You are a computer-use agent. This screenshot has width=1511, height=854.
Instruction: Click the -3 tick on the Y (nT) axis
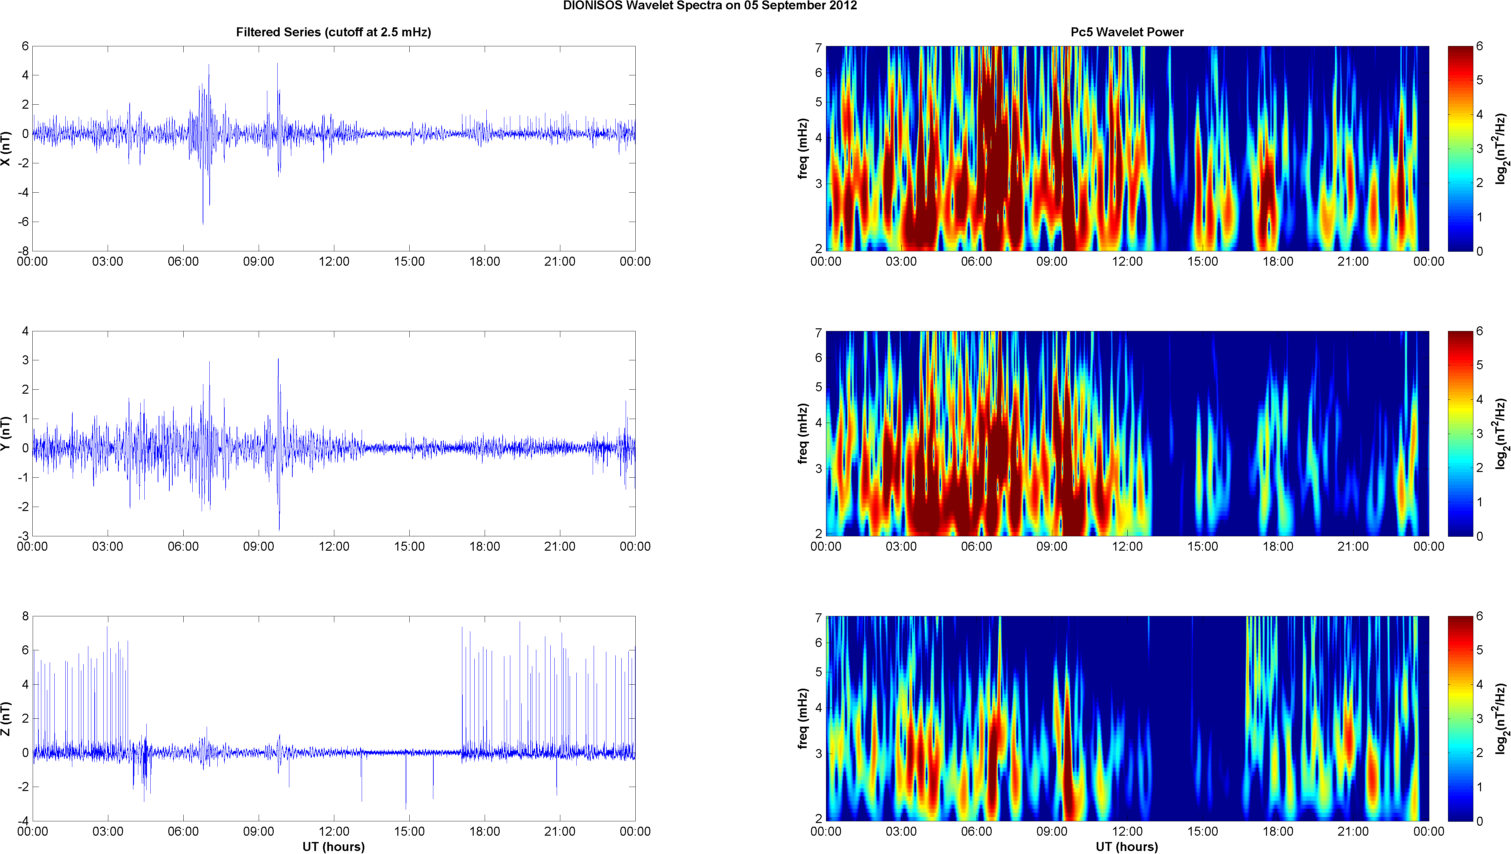[x=22, y=536]
